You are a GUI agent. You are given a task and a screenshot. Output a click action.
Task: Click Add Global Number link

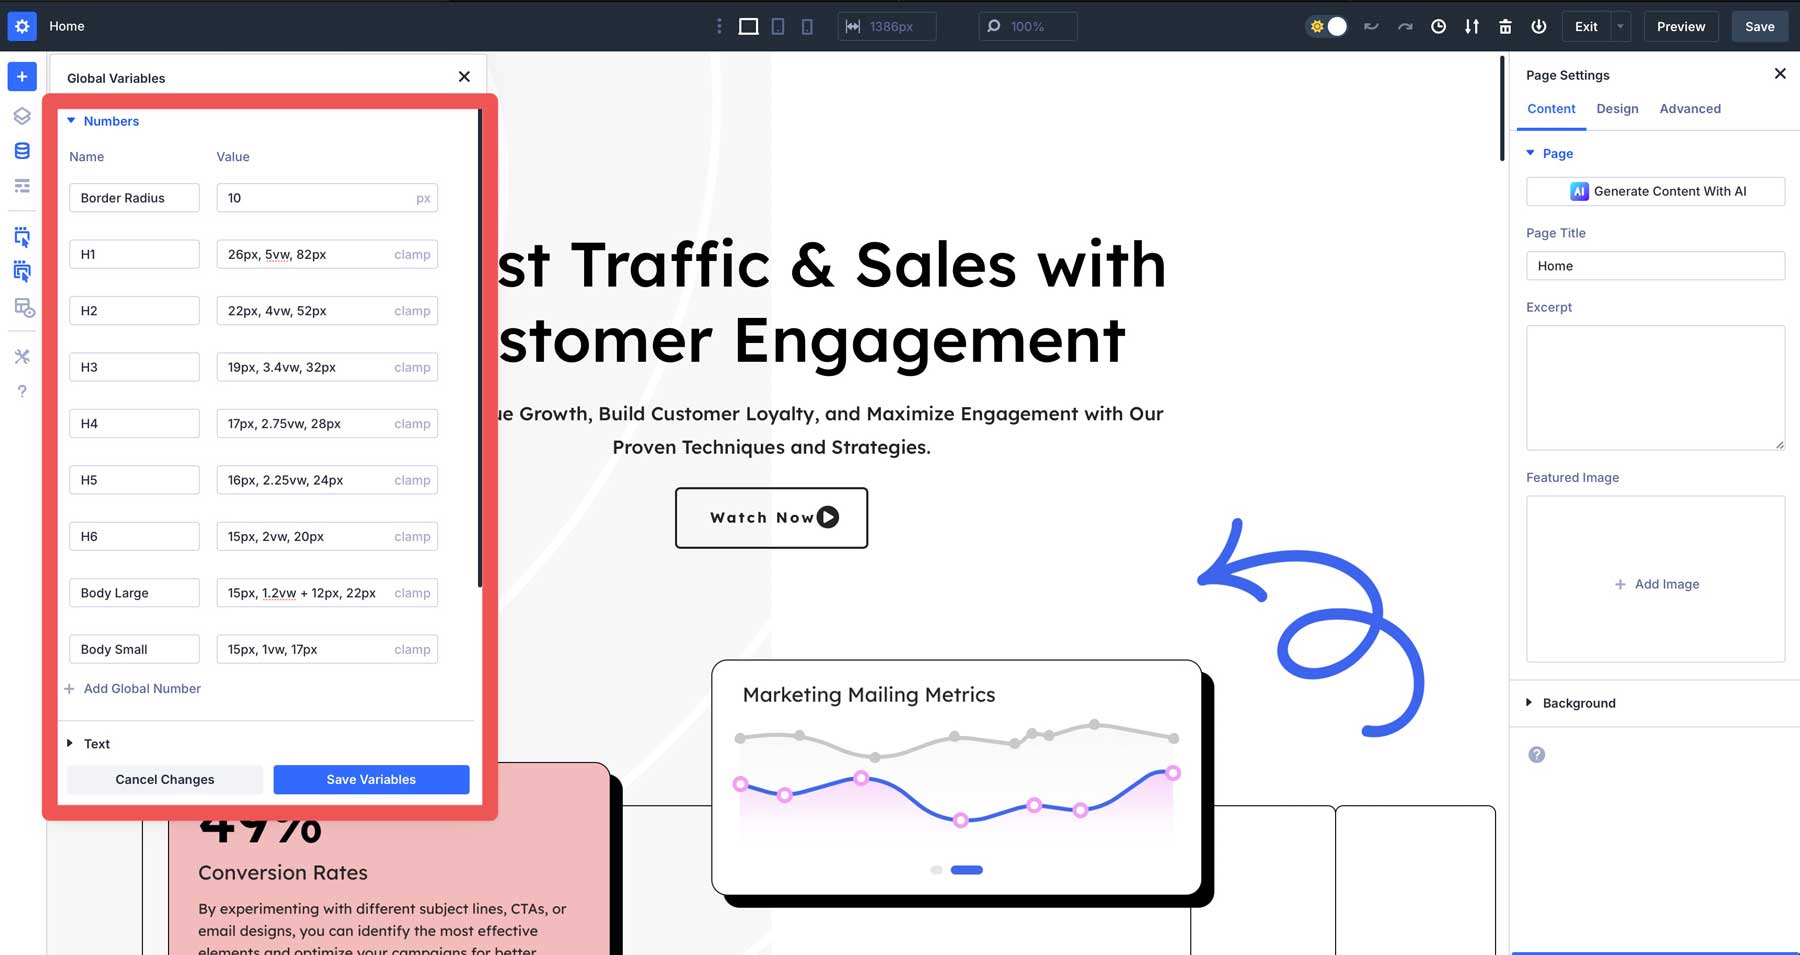click(133, 688)
